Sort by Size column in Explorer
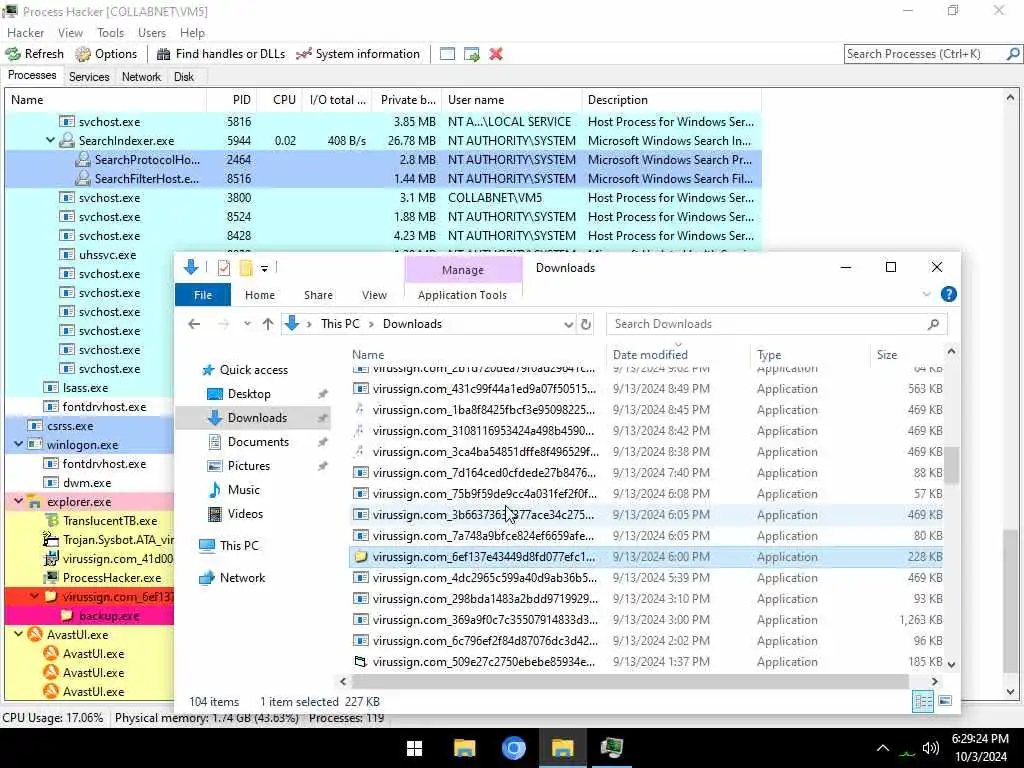 [908, 355]
